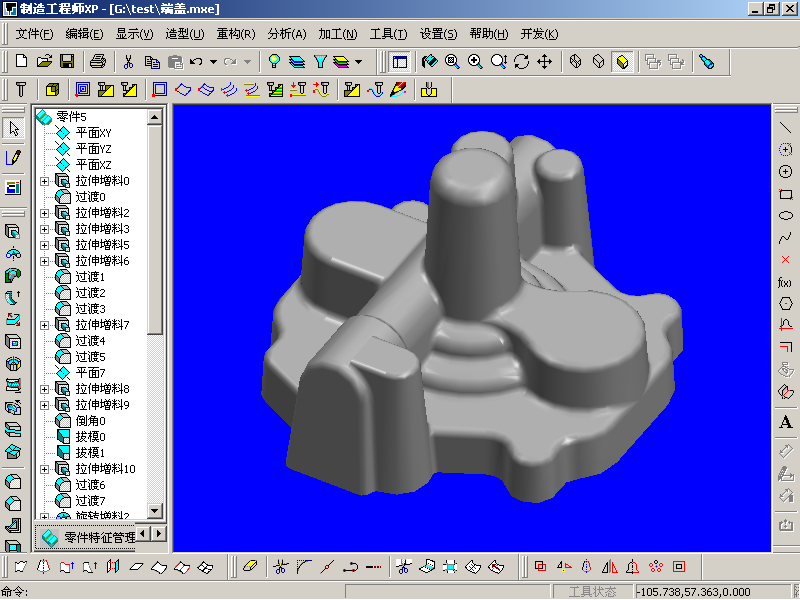The height and width of the screenshot is (600, 800).
Task: Click the feature tree scroll-down arrow
Action: [x=155, y=510]
